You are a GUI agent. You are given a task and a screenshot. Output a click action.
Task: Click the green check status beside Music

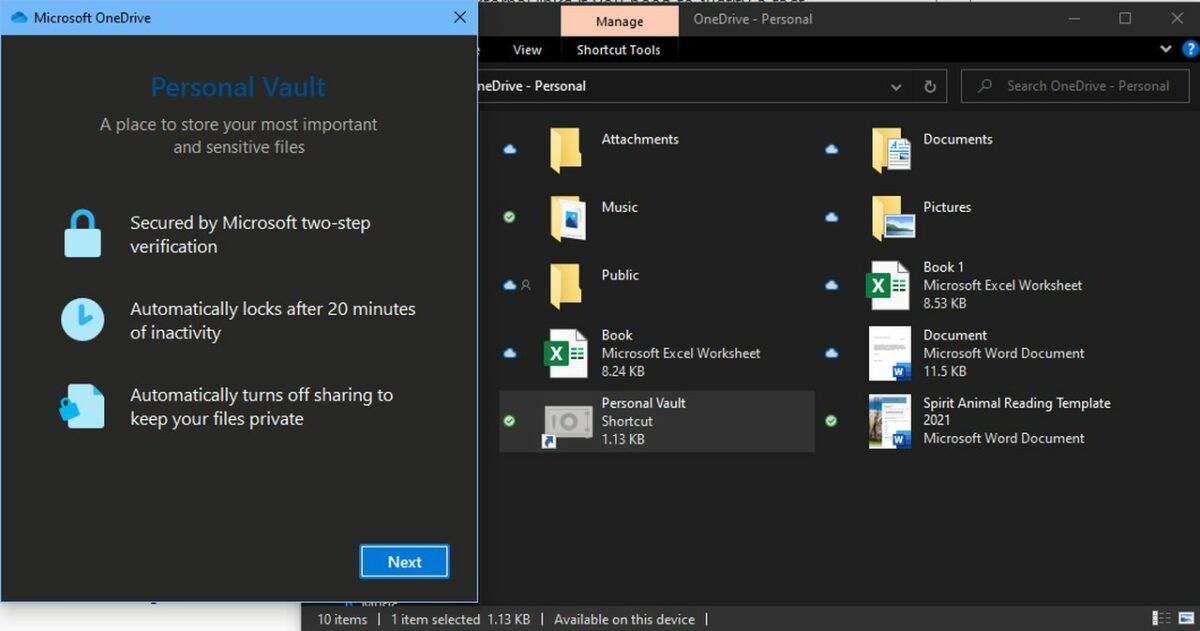click(510, 217)
